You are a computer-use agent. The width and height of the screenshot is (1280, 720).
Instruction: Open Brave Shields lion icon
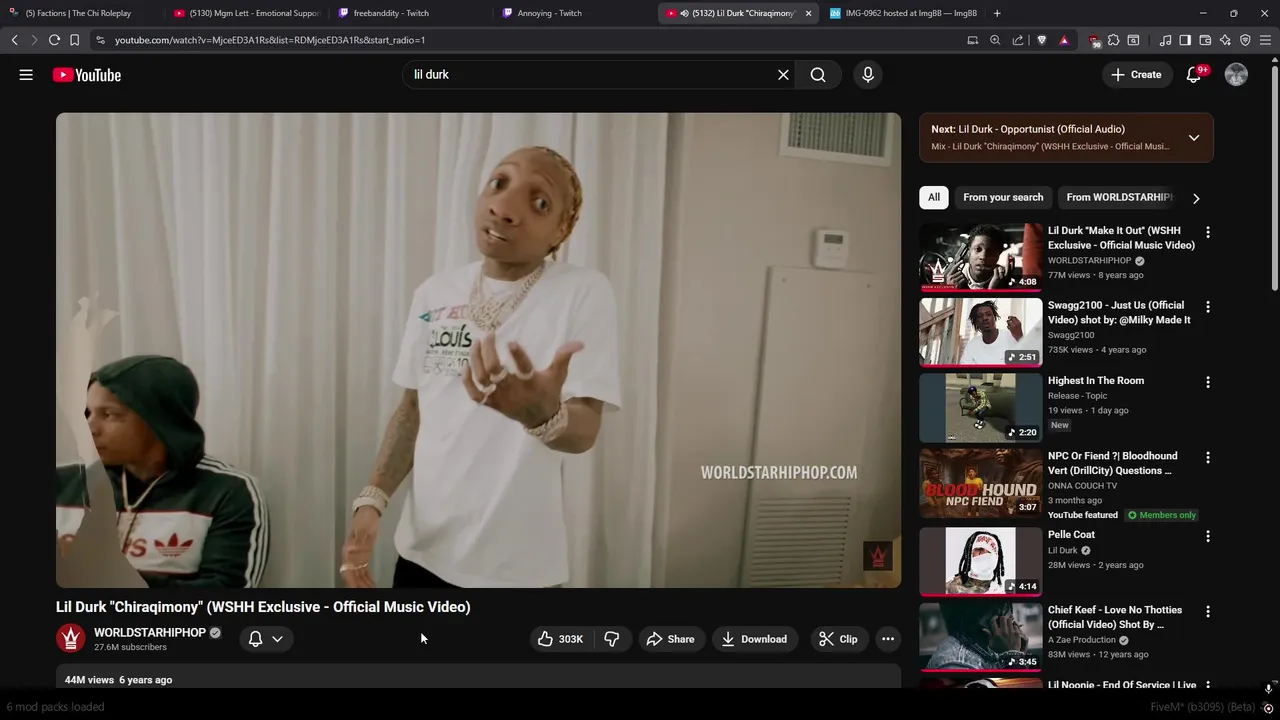tap(1042, 40)
